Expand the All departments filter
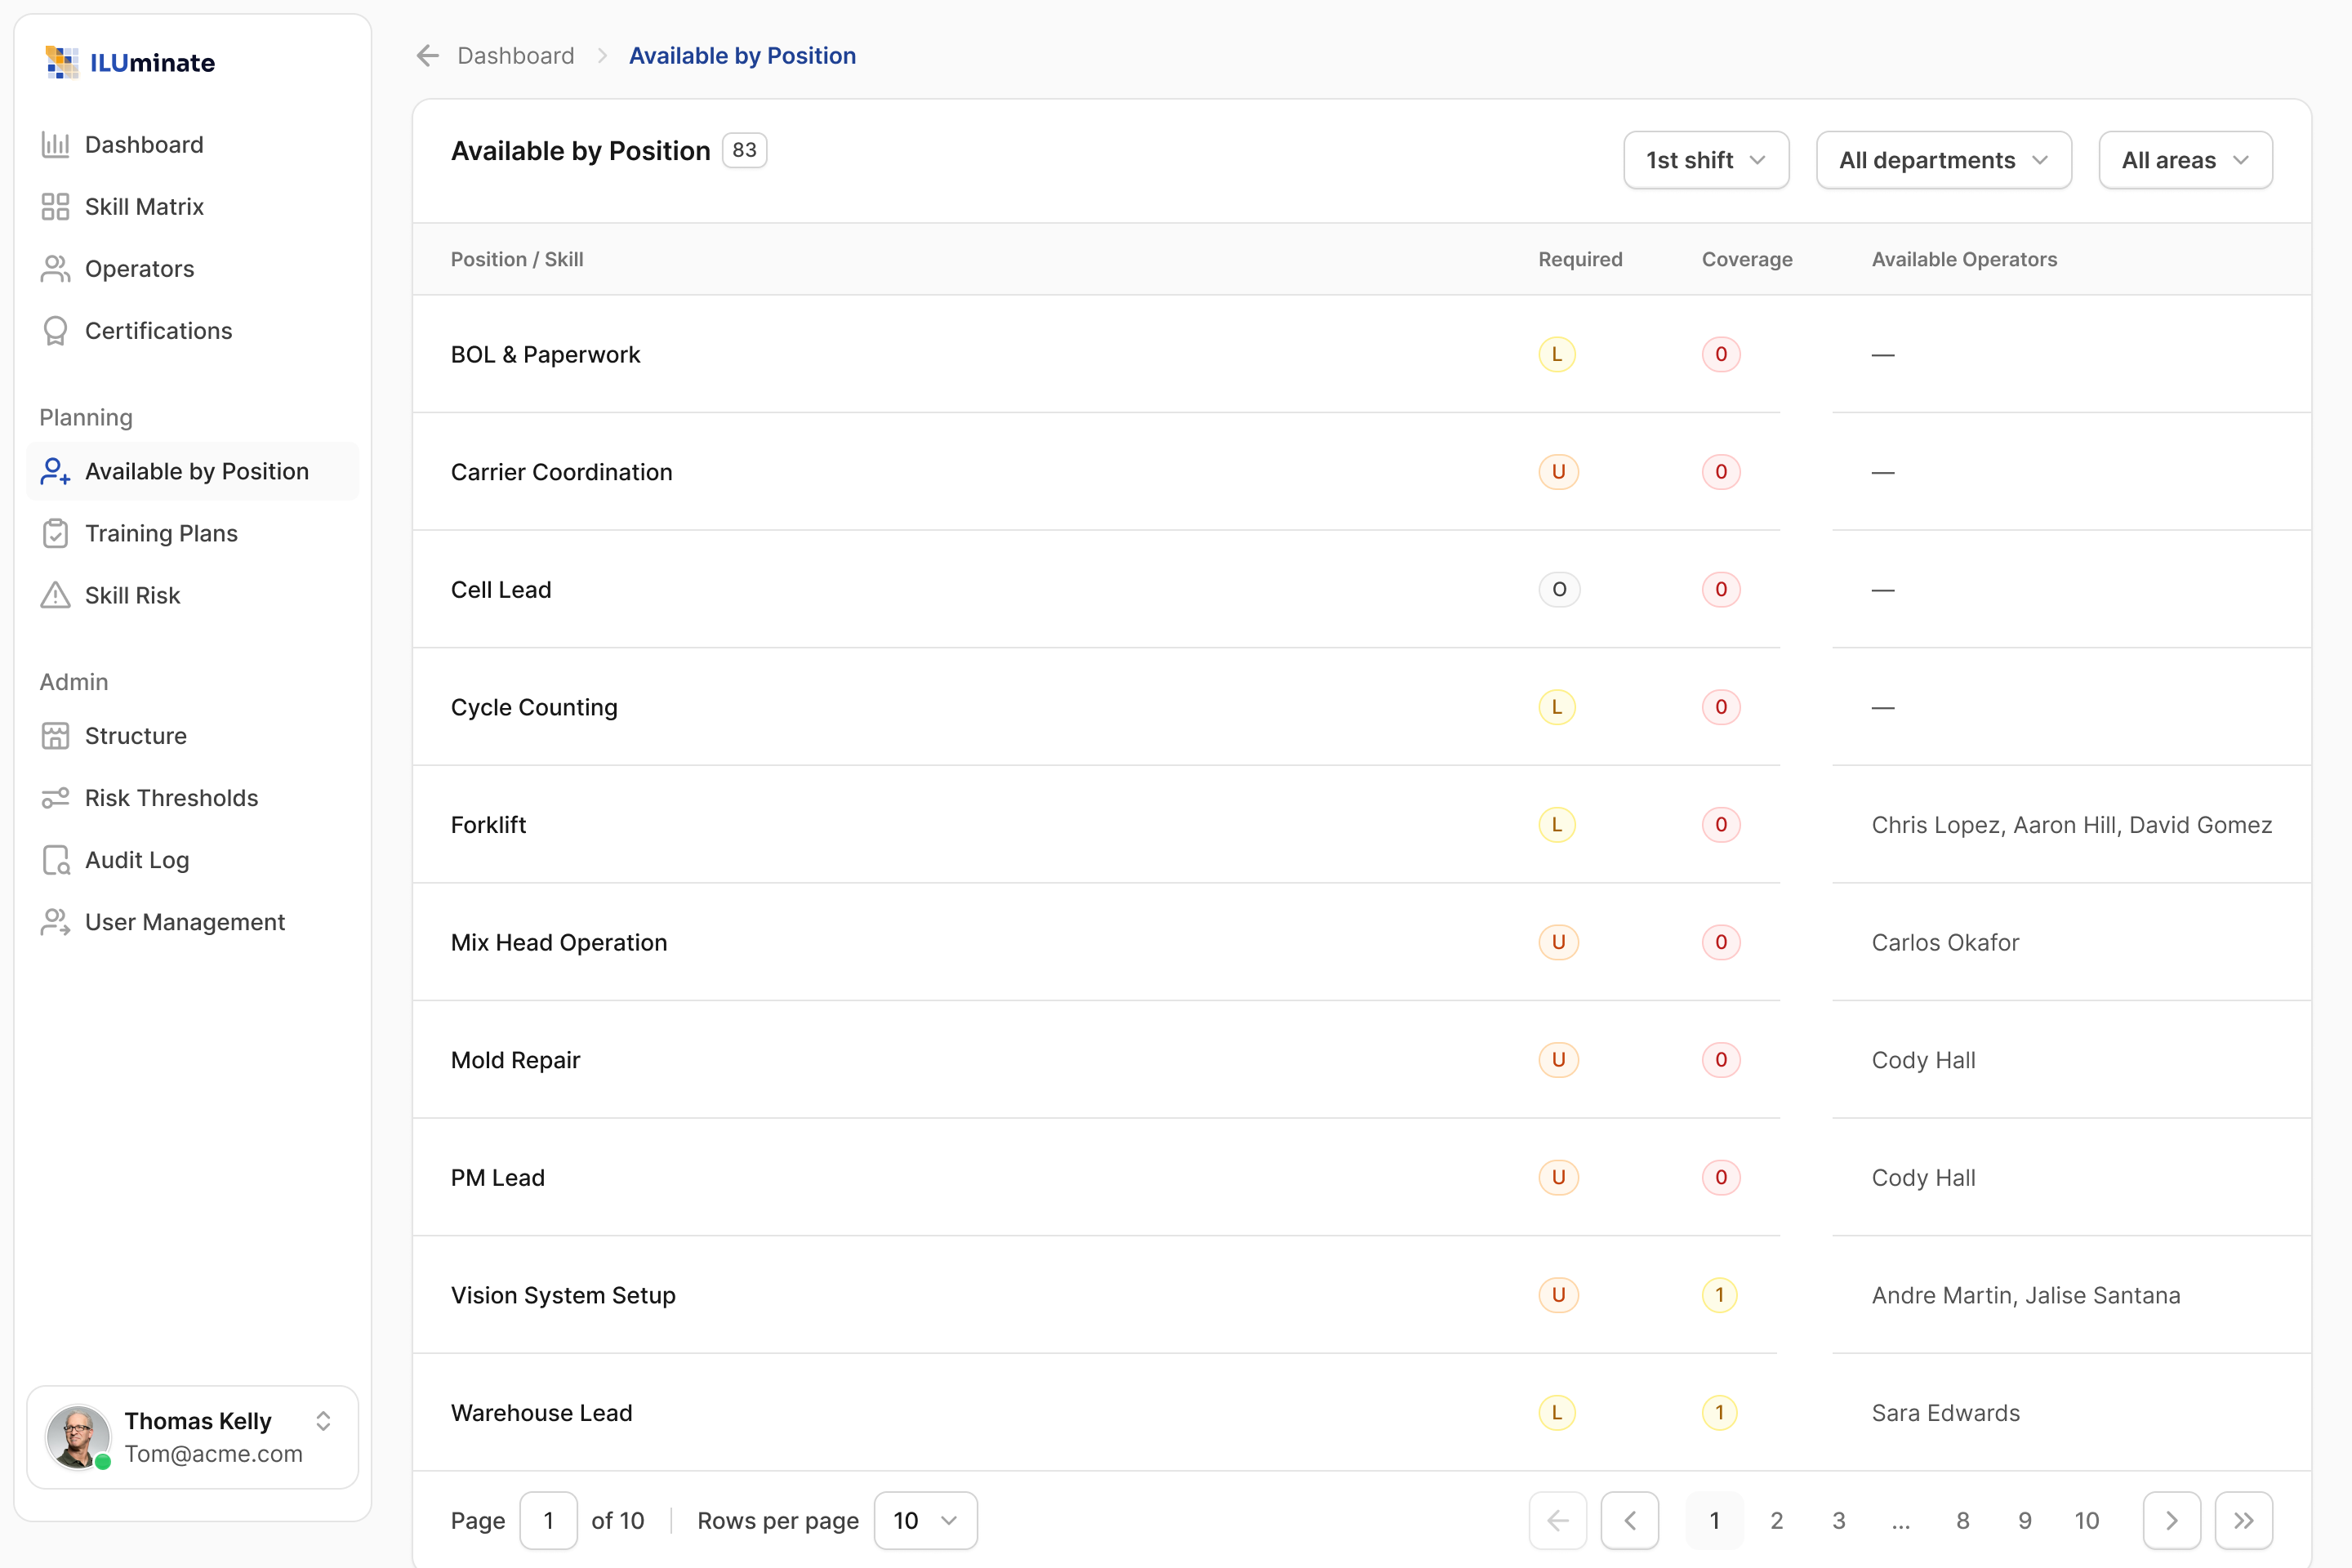Viewport: 2352px width, 1568px height. click(1943, 160)
